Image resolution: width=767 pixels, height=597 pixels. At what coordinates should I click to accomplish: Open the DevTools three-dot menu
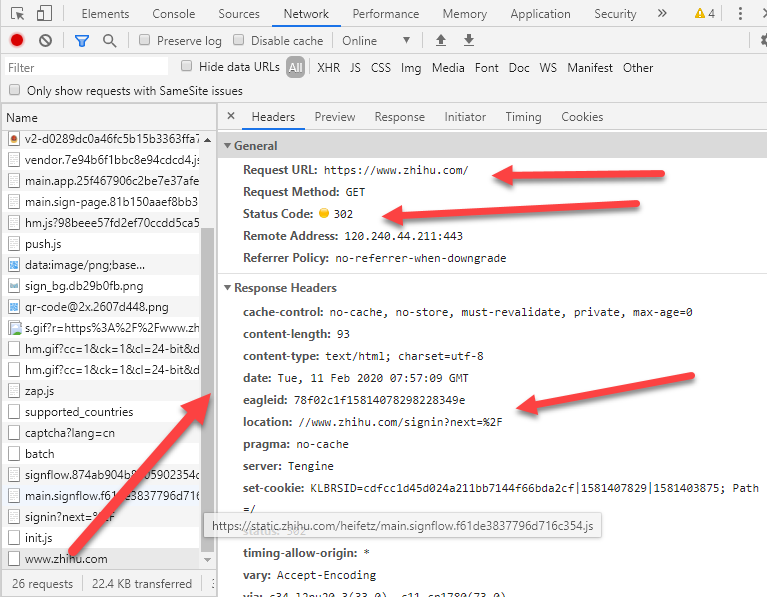740,14
